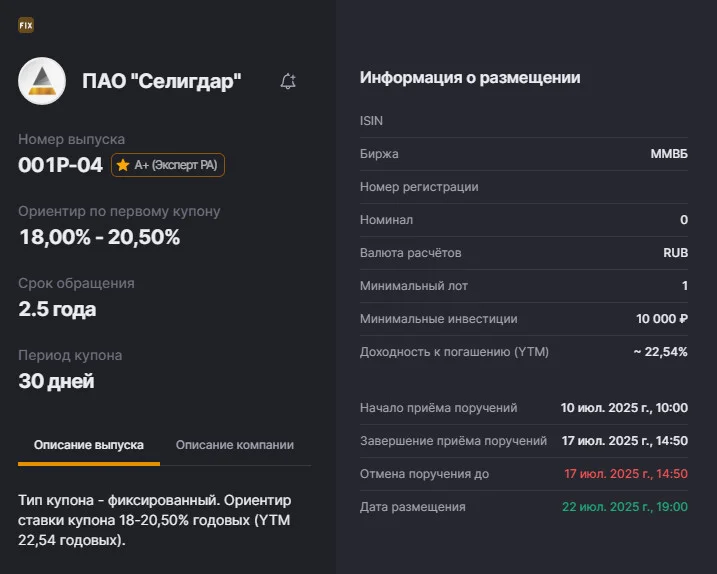
Task: Click the Селигдар company logo
Action: [42, 81]
